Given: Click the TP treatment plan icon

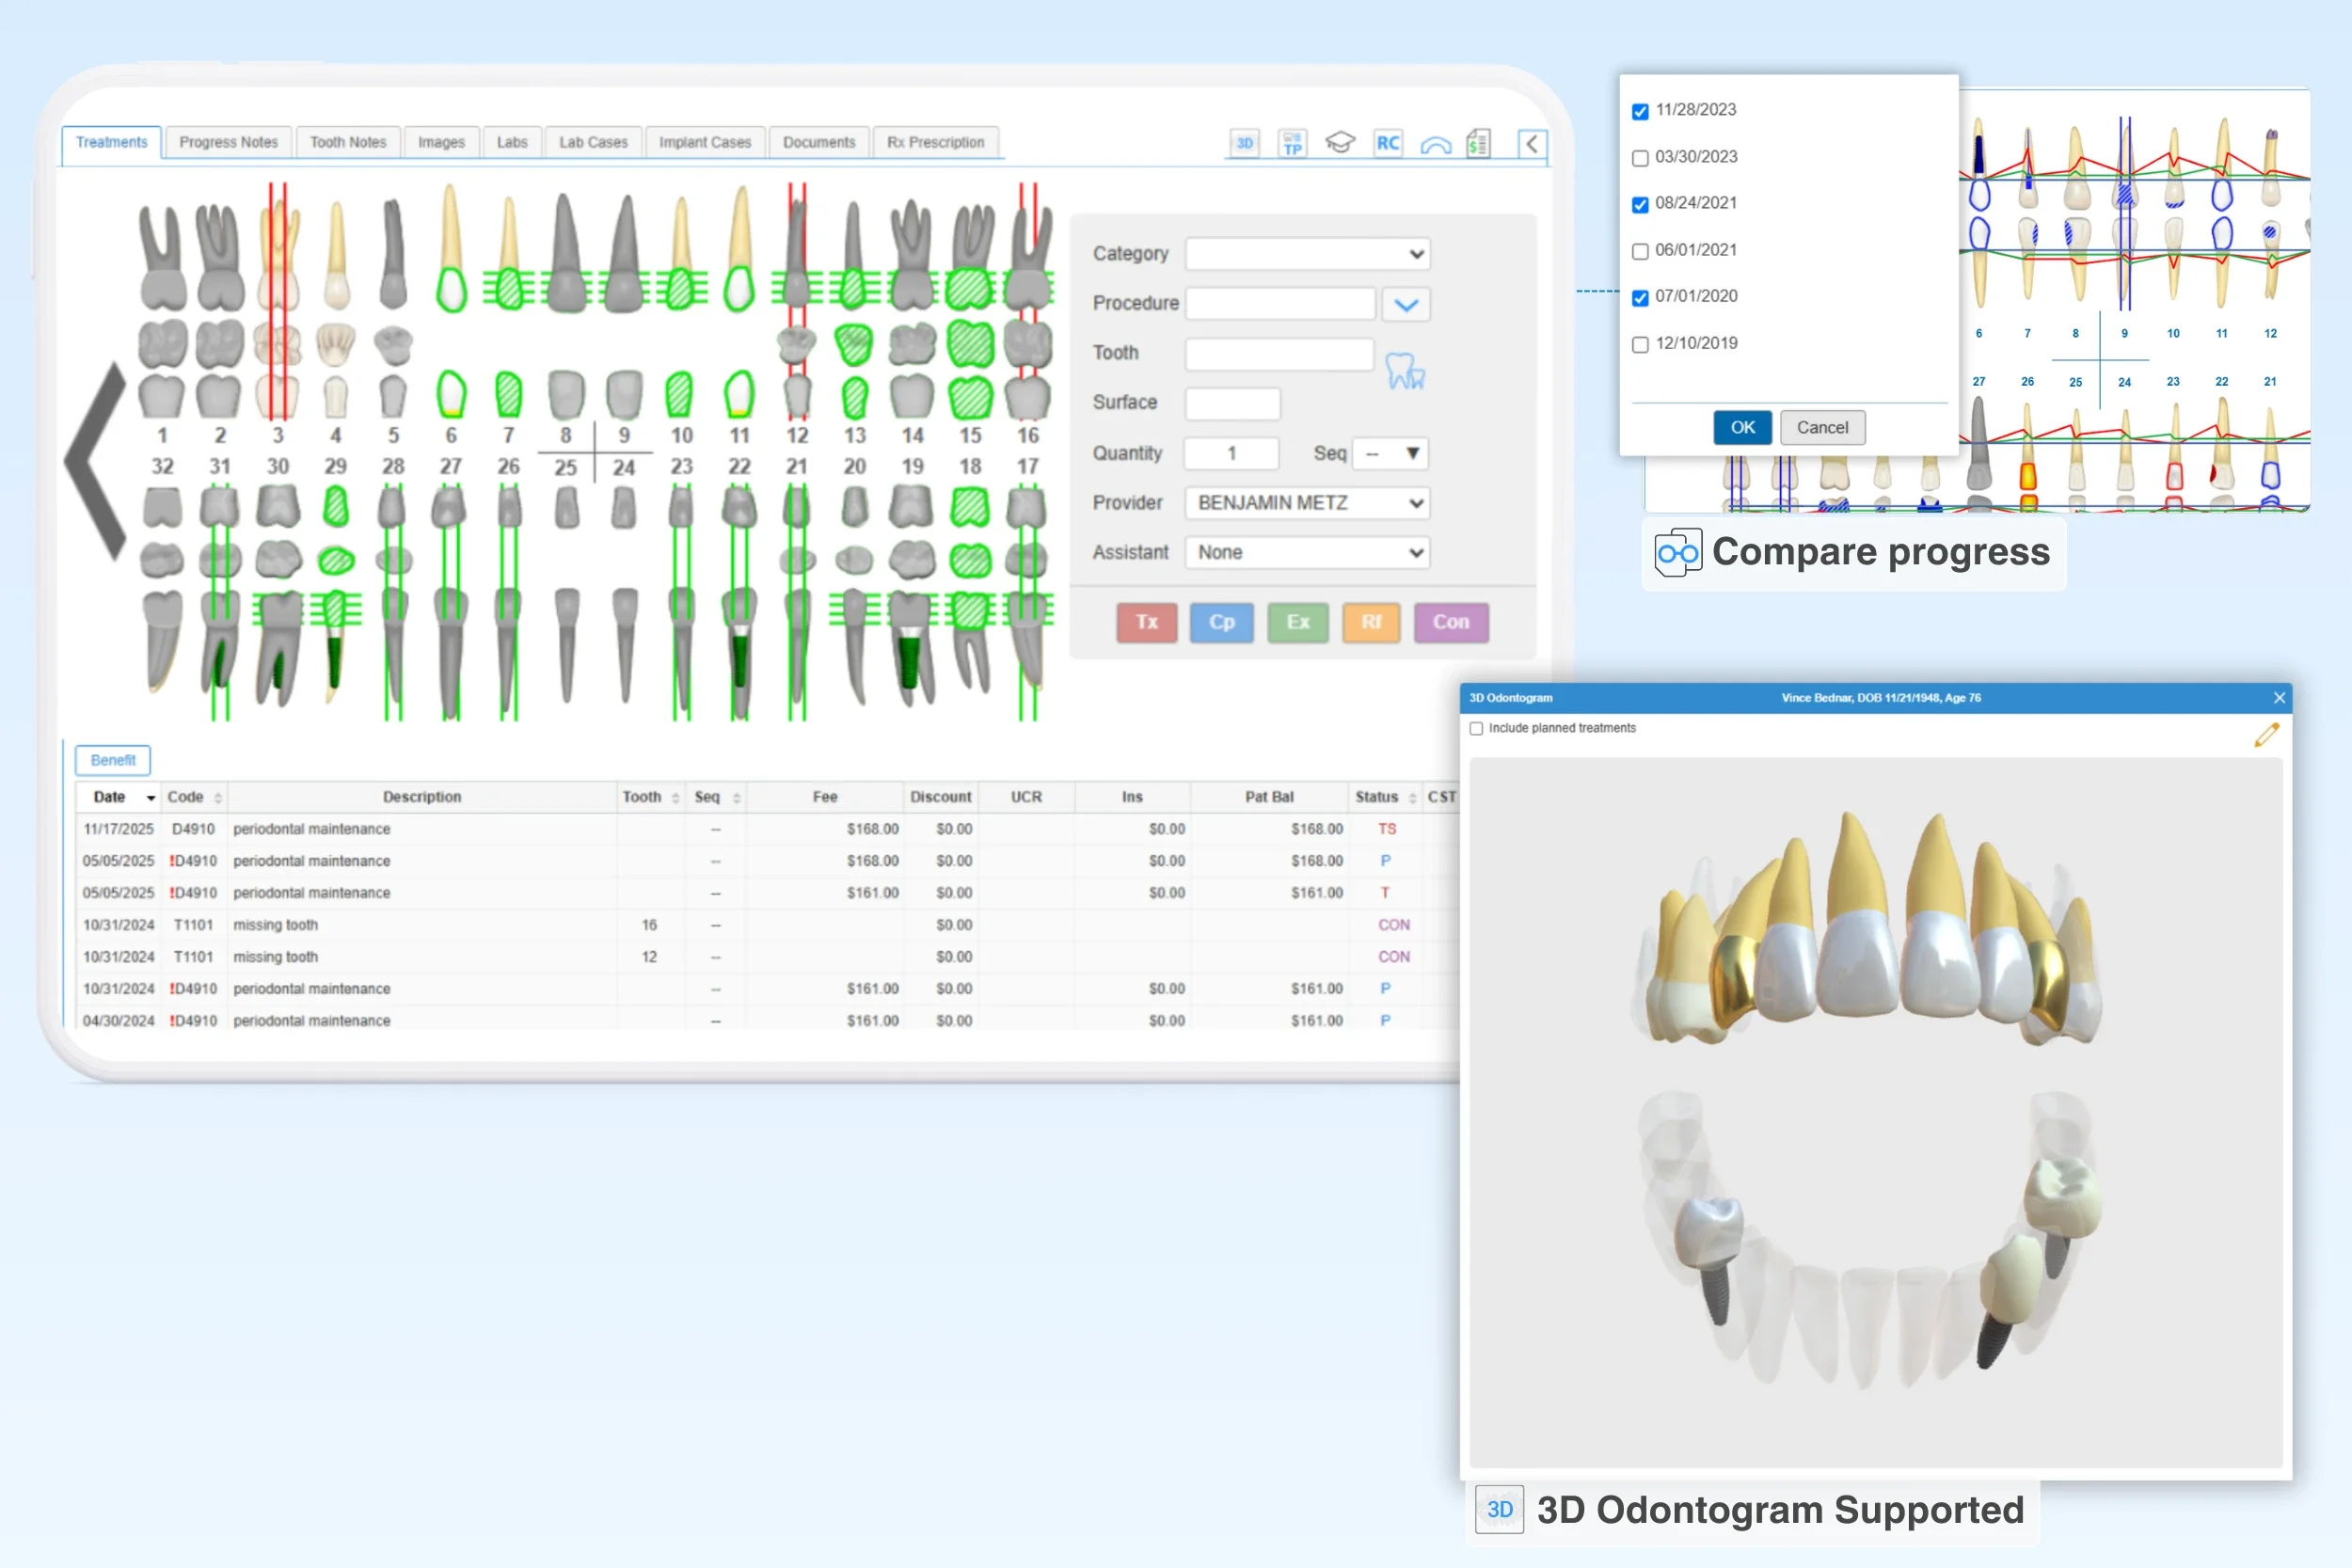Looking at the screenshot, I should (1292, 143).
